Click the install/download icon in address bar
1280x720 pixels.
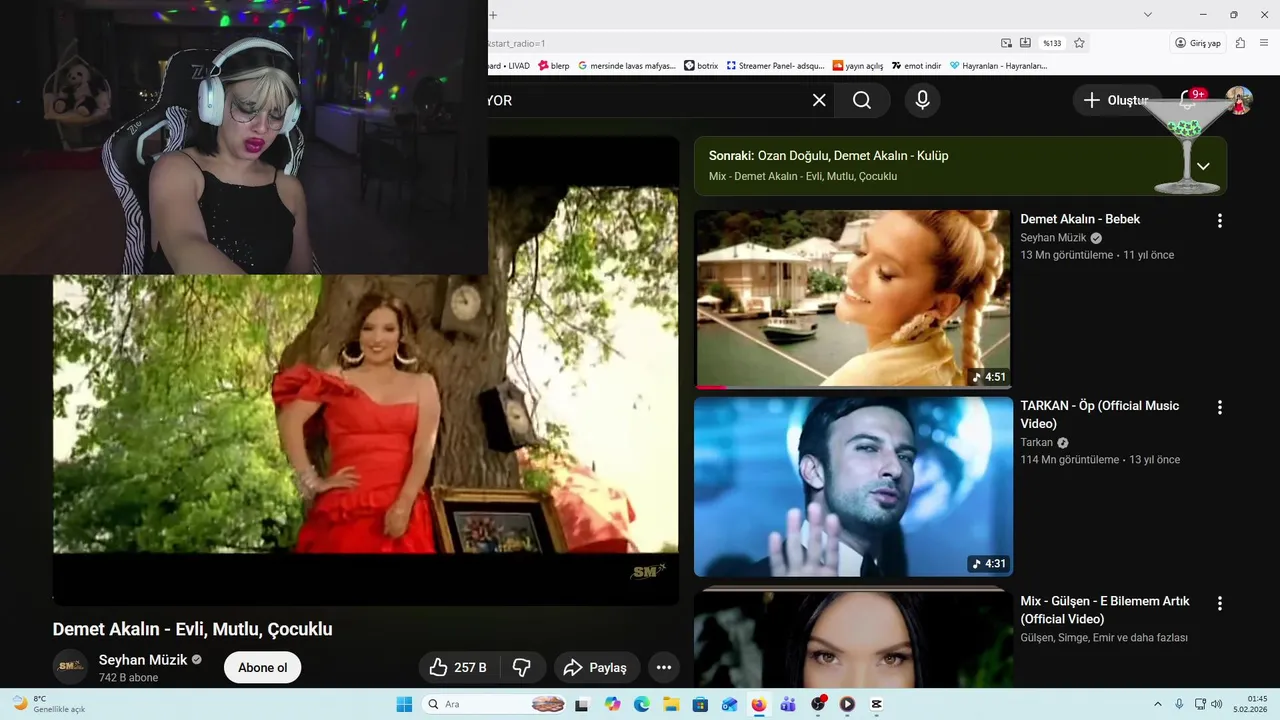pos(1025,43)
